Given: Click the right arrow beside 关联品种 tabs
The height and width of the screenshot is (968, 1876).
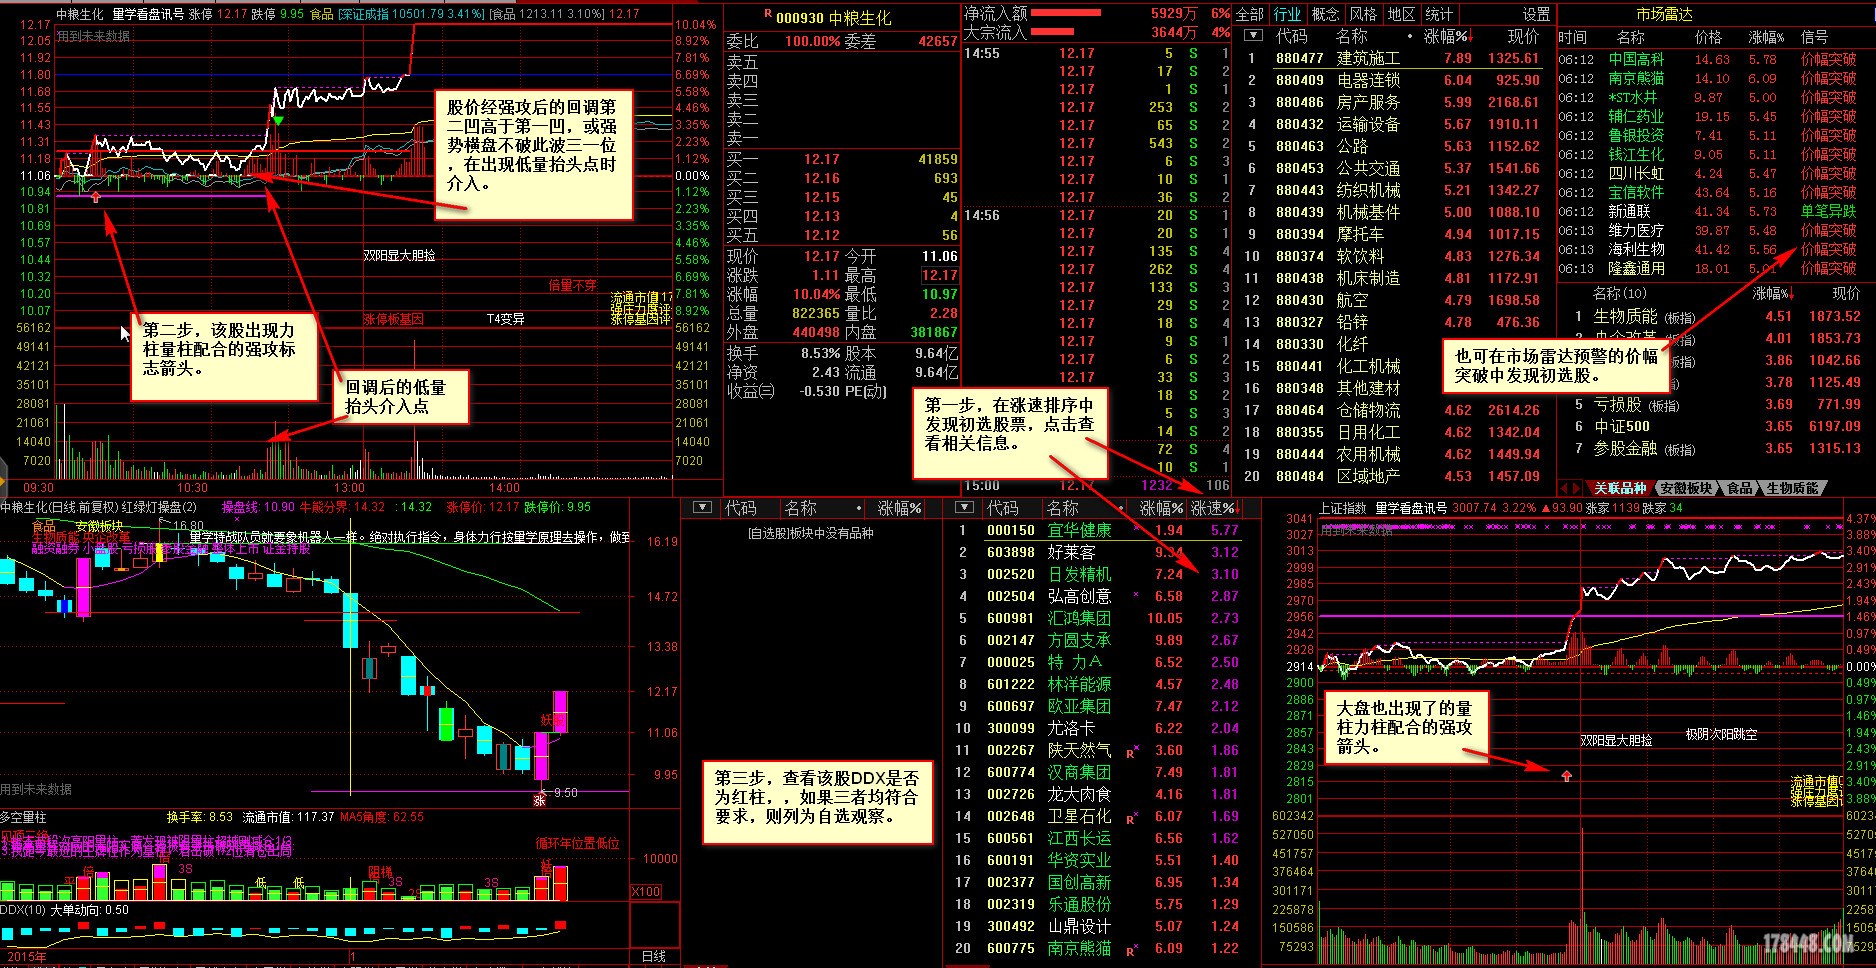Looking at the screenshot, I should (1579, 488).
